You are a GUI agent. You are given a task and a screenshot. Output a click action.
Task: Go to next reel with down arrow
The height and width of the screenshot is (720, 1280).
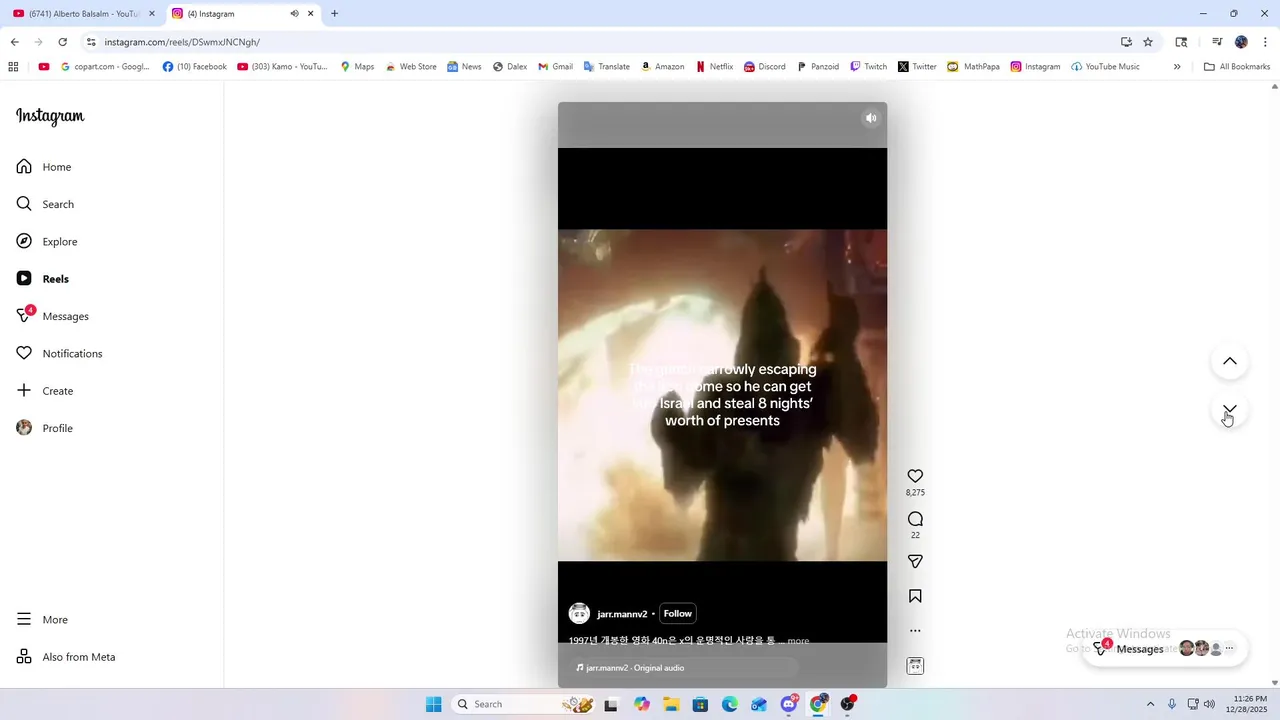point(1230,410)
